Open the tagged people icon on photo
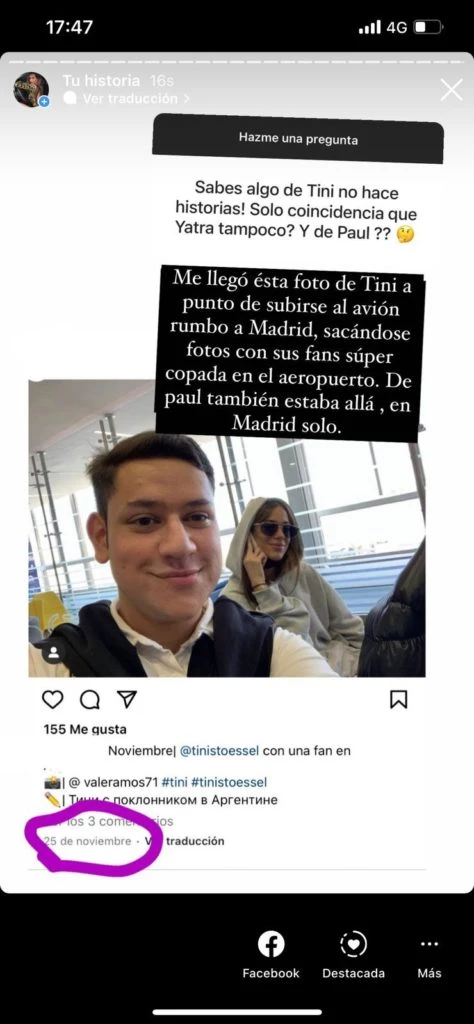This screenshot has height=1024, width=474. click(54, 651)
